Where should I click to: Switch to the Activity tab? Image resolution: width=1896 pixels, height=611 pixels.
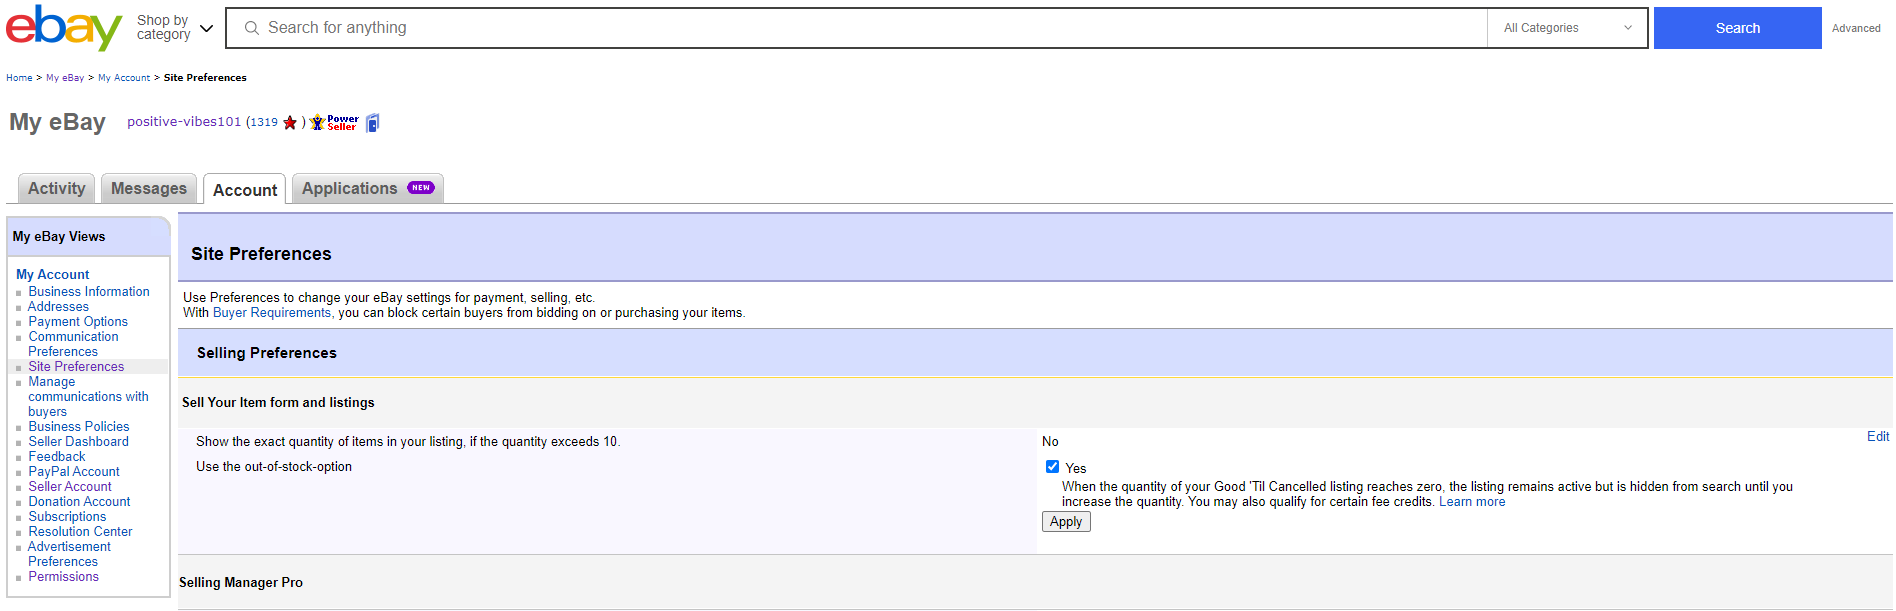57,188
